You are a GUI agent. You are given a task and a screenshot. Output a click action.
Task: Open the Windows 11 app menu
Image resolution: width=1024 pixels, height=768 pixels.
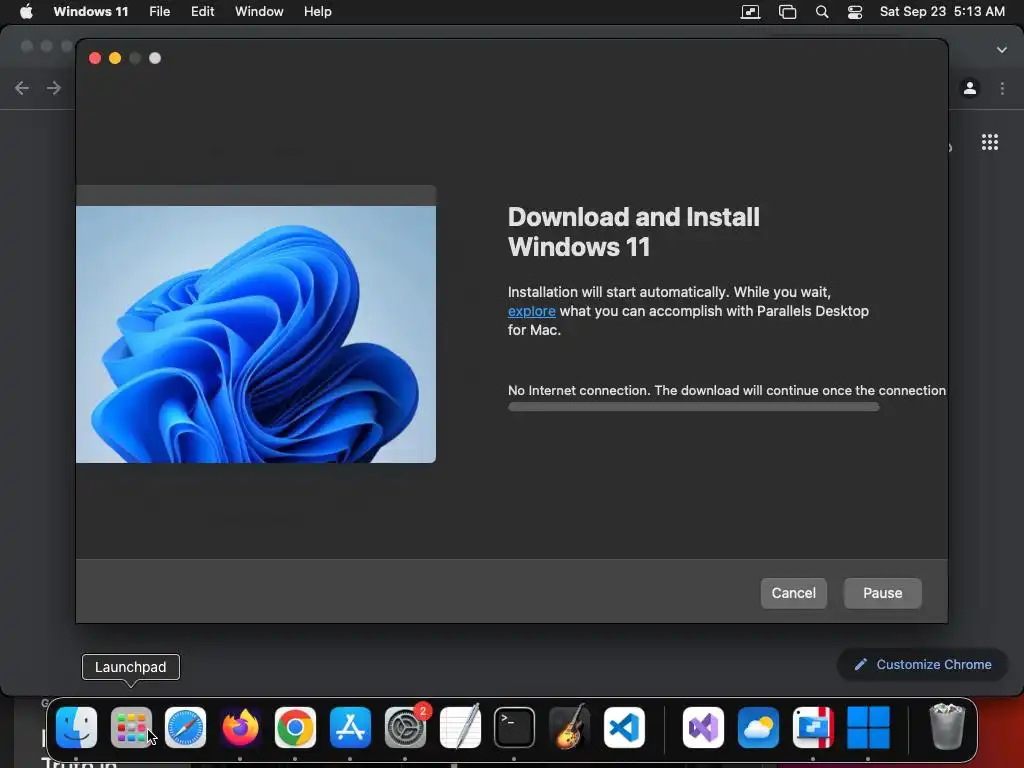91,11
